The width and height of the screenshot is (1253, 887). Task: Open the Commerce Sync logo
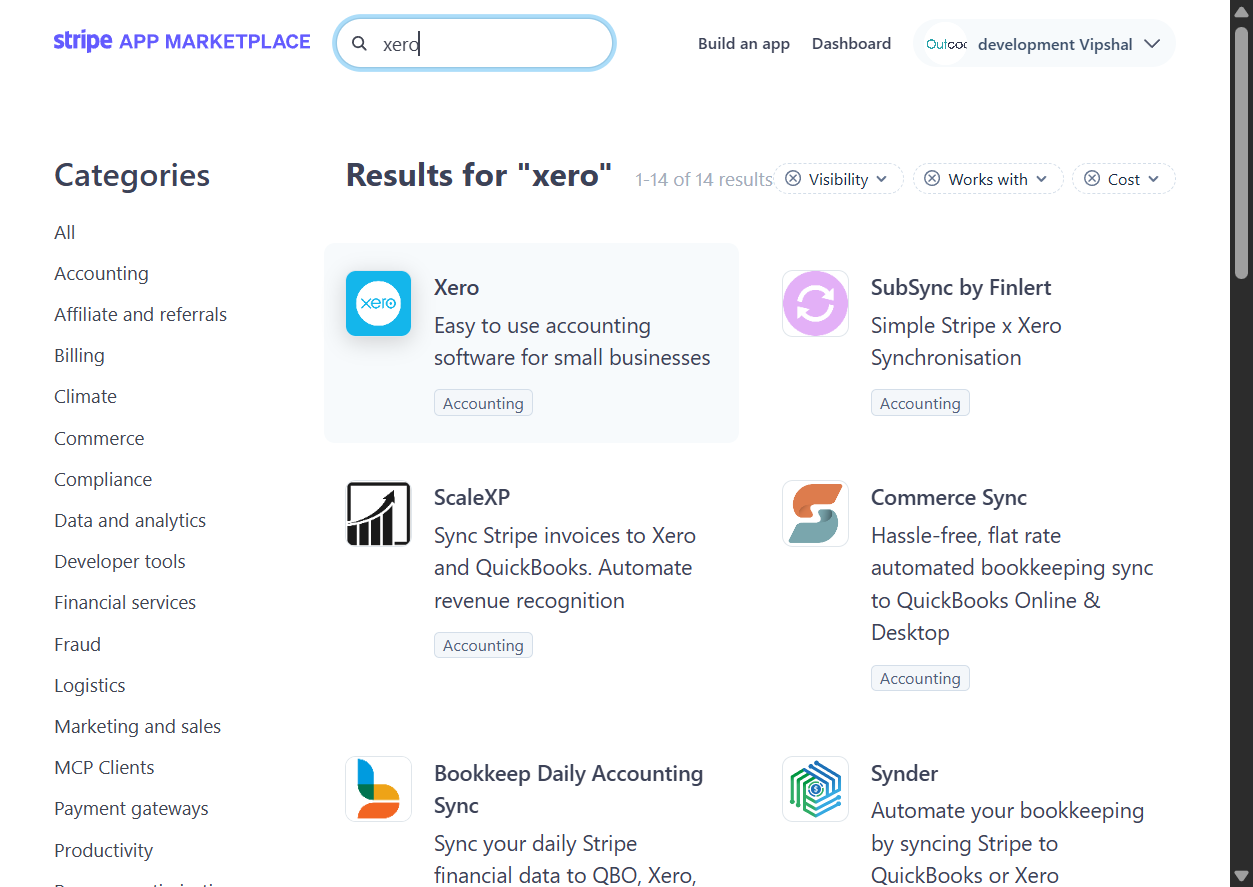(815, 513)
